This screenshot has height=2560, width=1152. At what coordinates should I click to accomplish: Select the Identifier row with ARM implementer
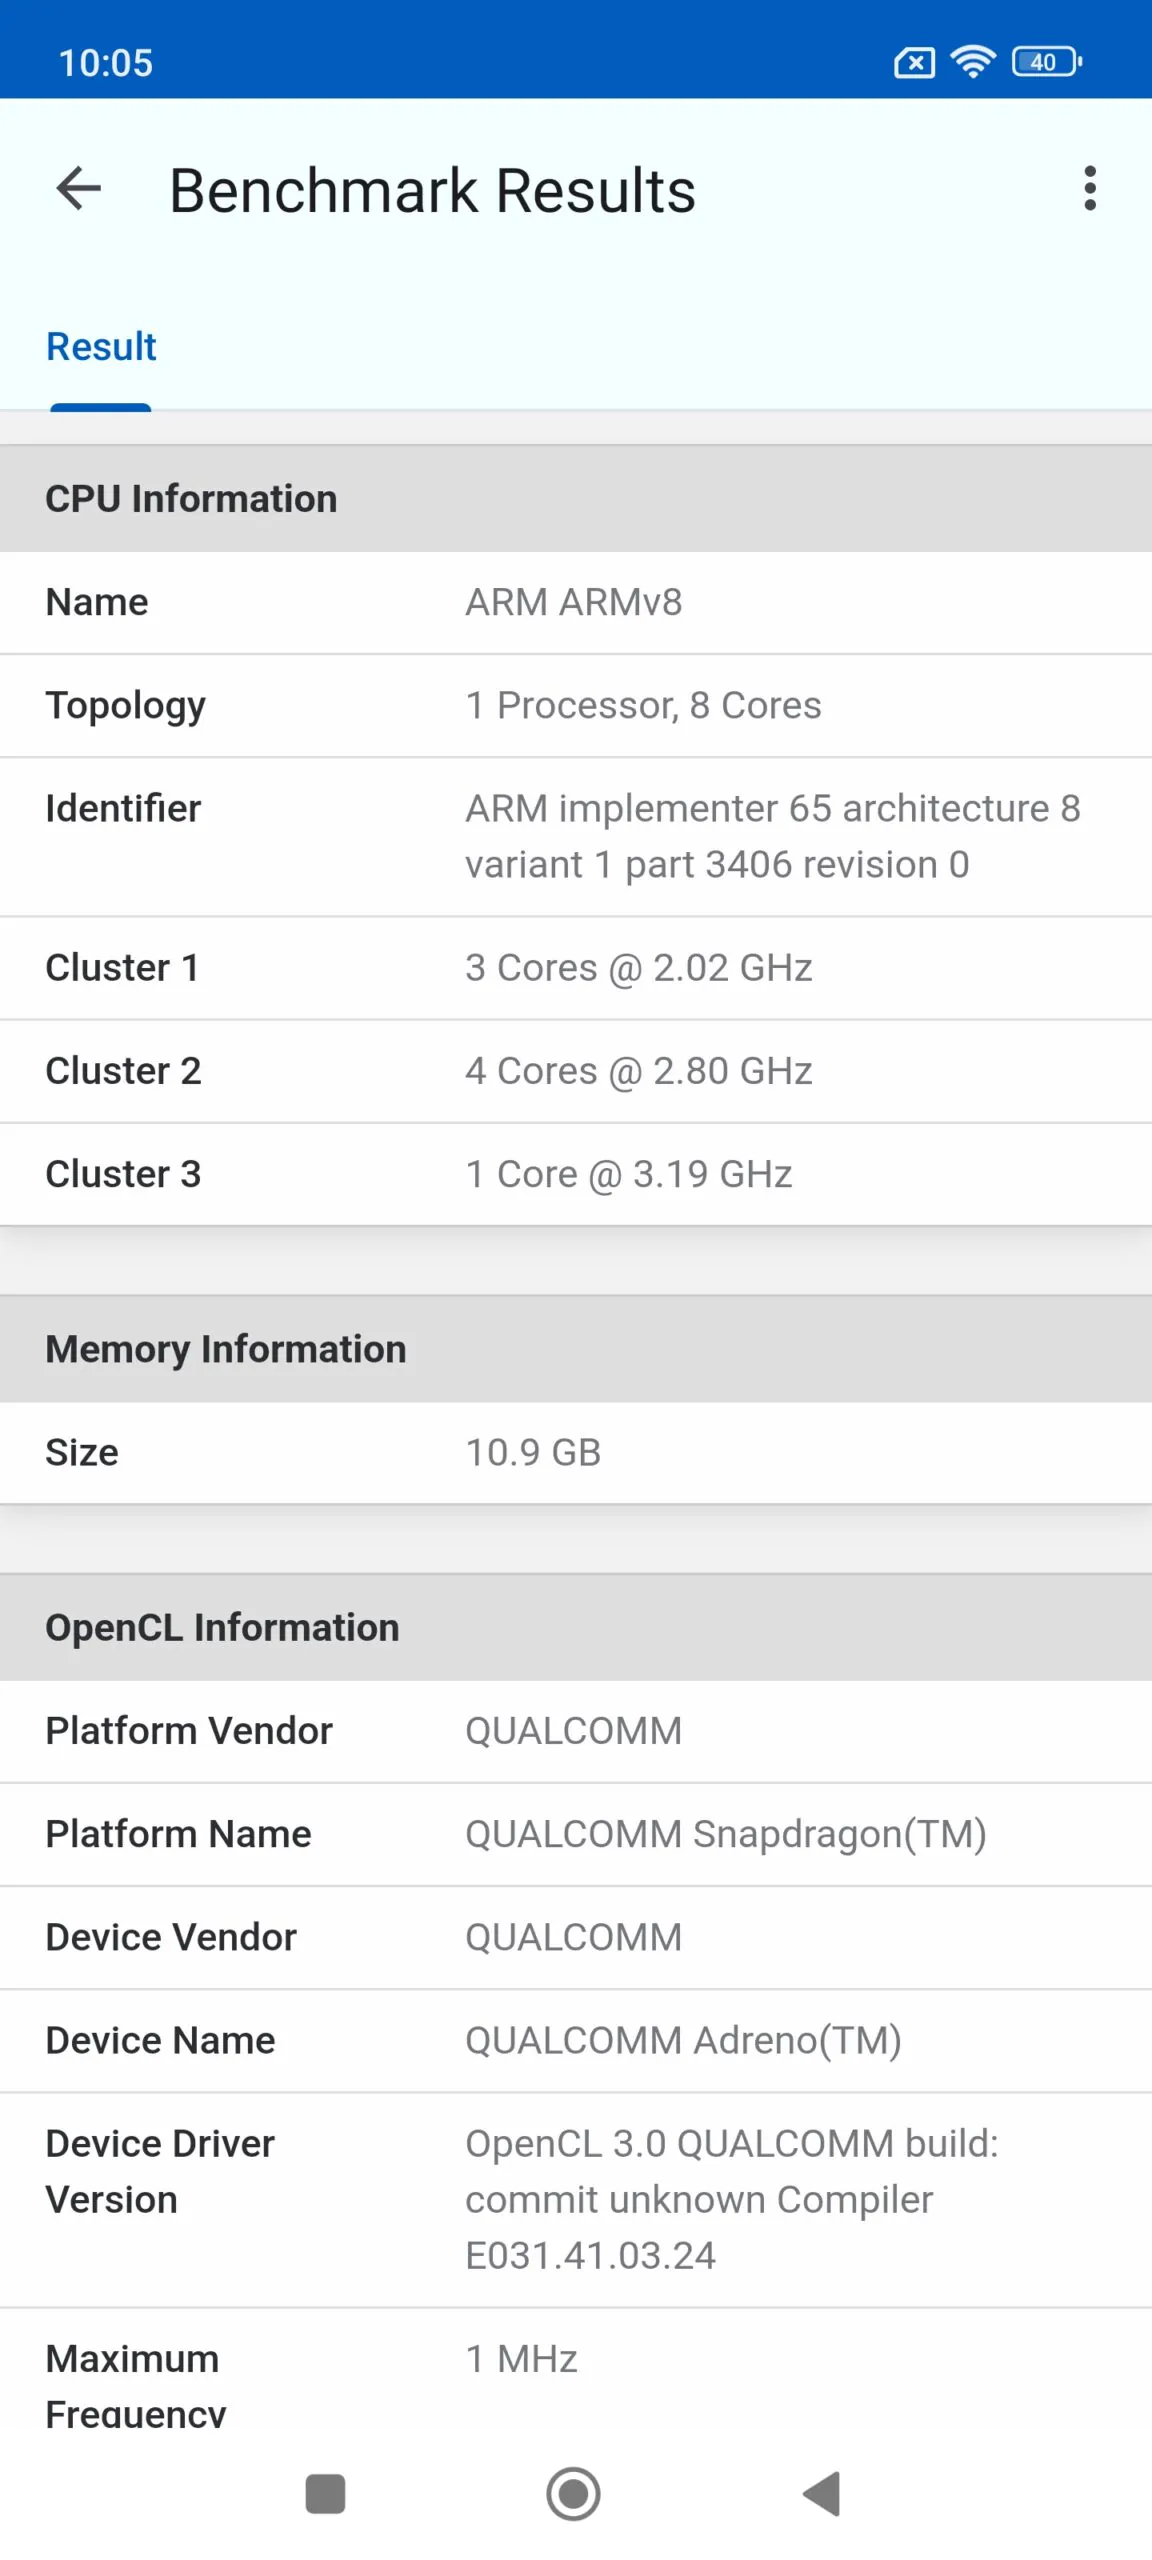576,837
